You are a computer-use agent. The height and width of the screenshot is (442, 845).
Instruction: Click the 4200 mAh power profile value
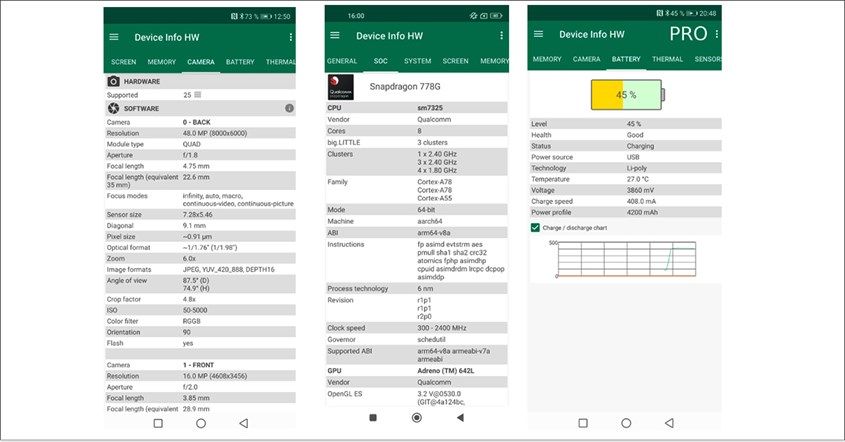642,212
